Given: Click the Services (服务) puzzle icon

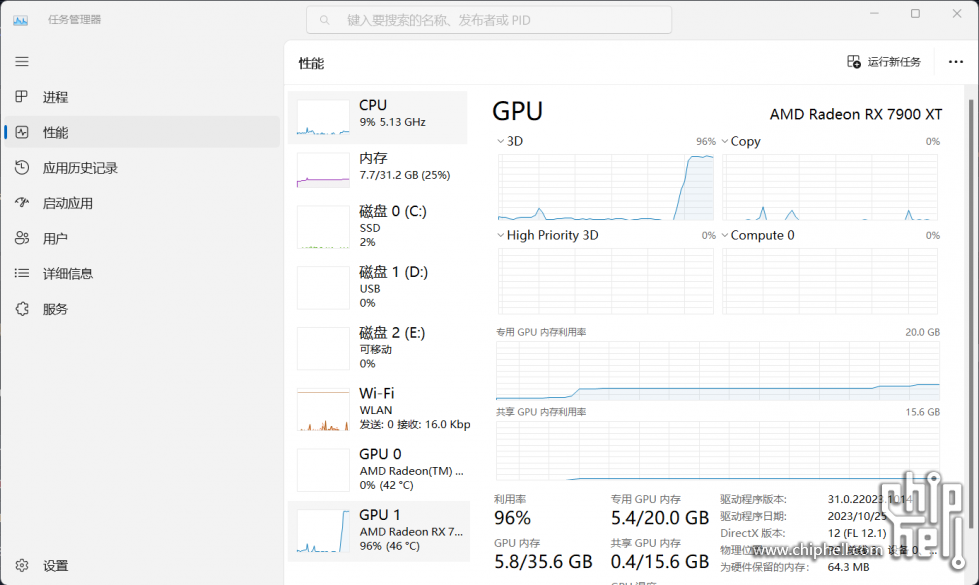Looking at the screenshot, I should click(22, 308).
